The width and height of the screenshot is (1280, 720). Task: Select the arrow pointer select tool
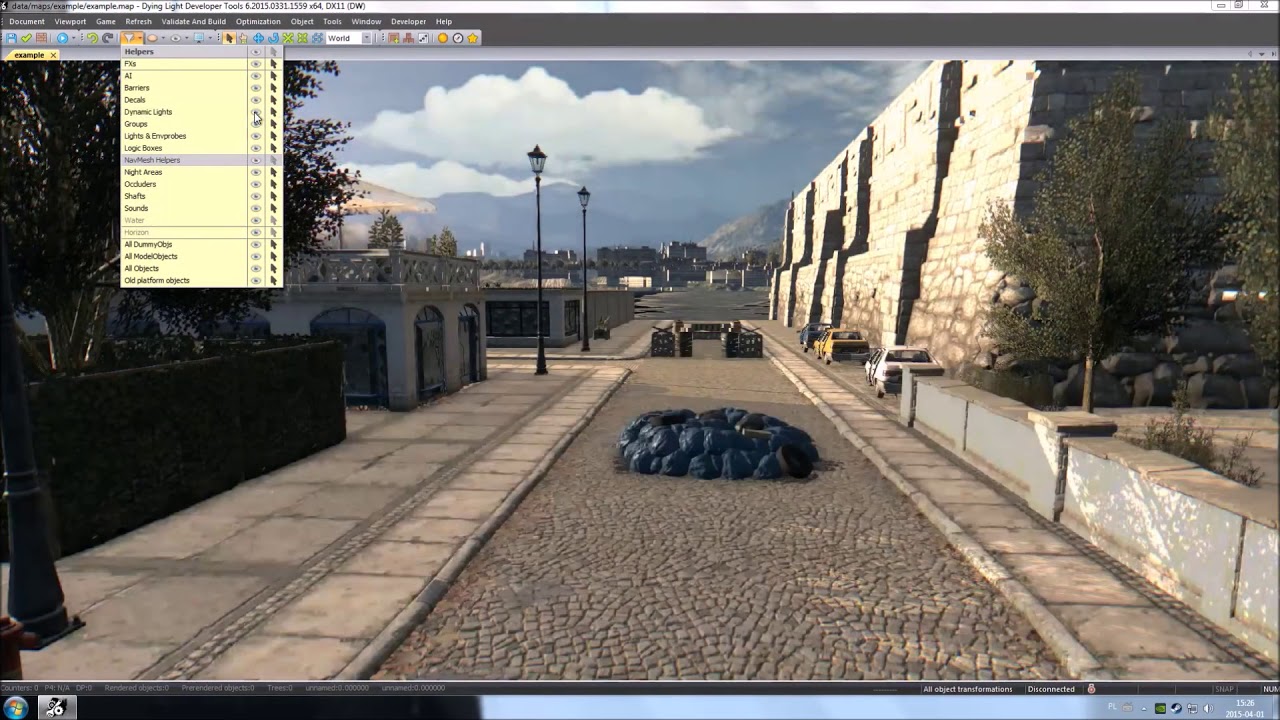229,38
